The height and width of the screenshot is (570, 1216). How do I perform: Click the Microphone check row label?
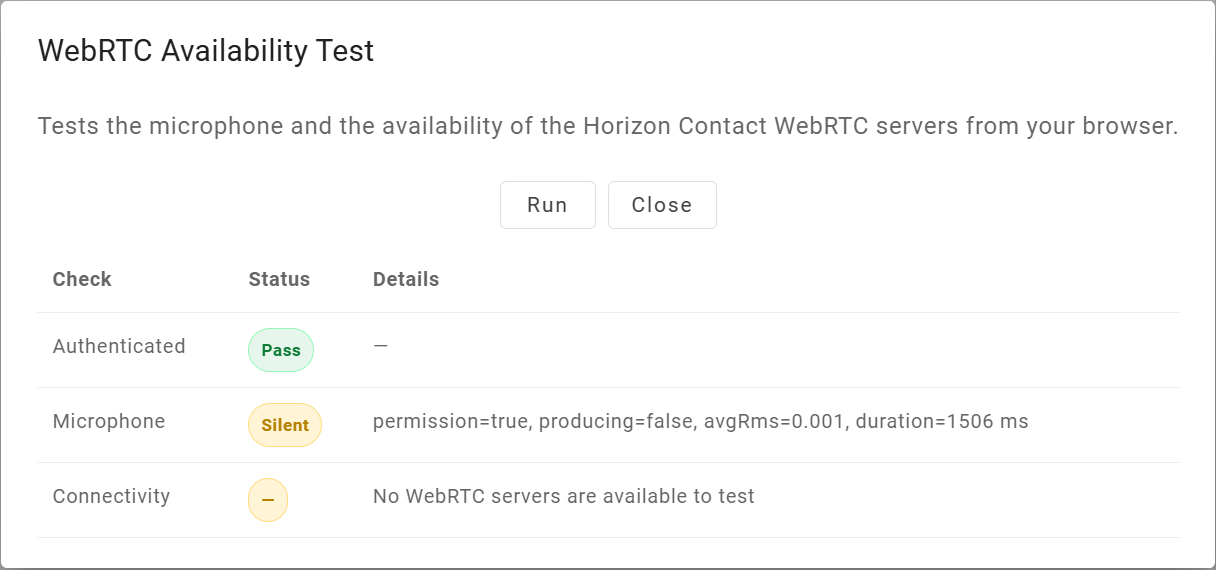click(x=109, y=421)
